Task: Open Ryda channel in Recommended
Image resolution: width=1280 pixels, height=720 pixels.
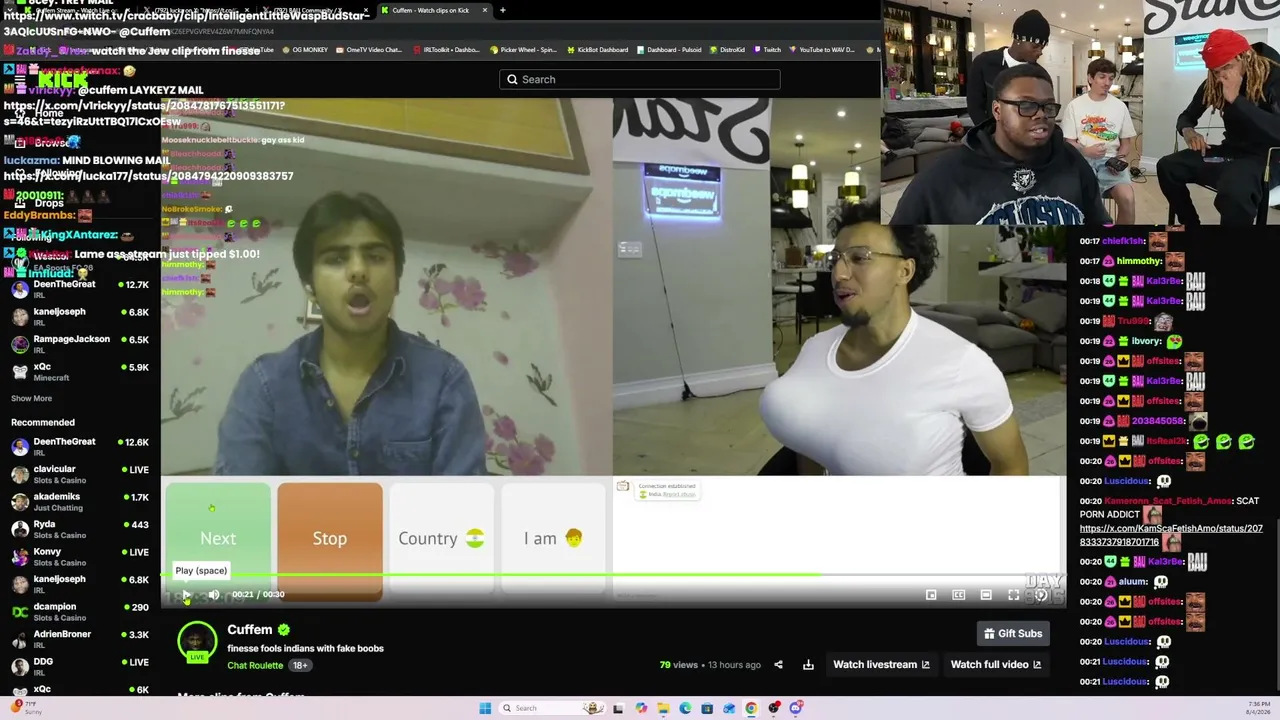Action: pyautogui.click(x=80, y=529)
